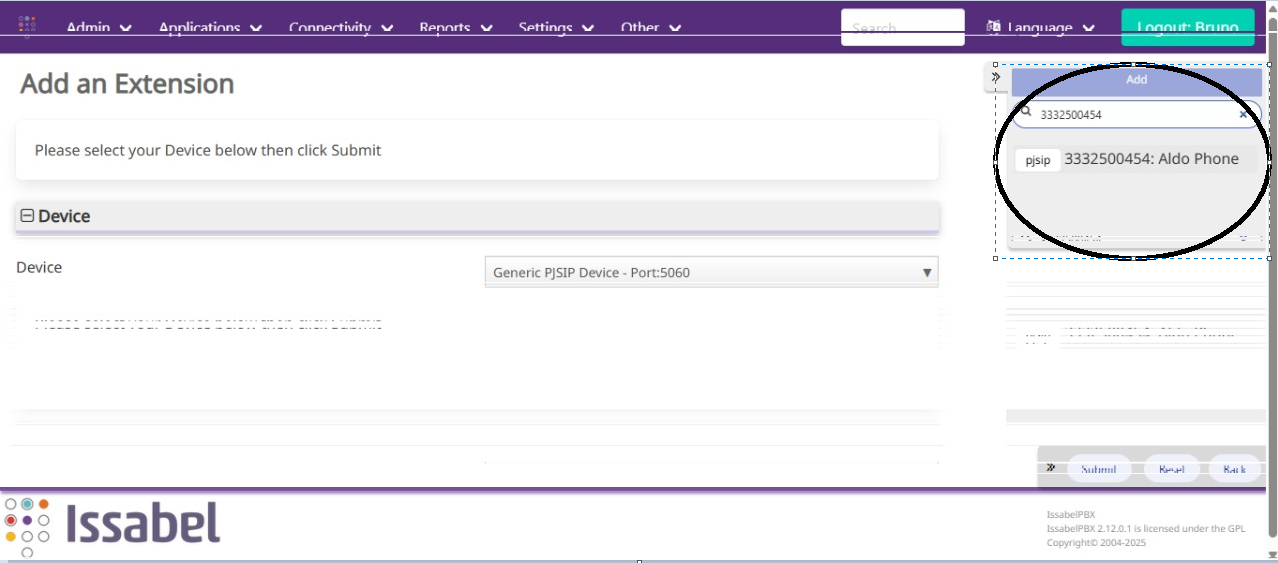Collapse the Device section
This screenshot has height=563, width=1278.
pyautogui.click(x=27, y=216)
